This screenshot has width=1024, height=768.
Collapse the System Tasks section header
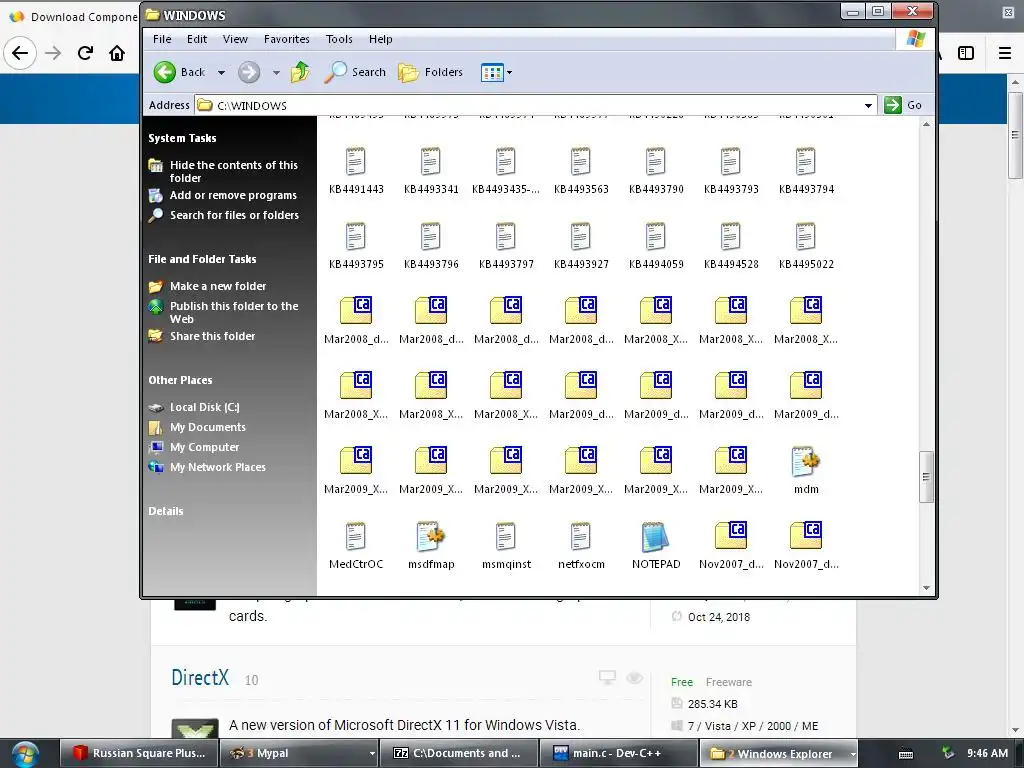coord(182,138)
